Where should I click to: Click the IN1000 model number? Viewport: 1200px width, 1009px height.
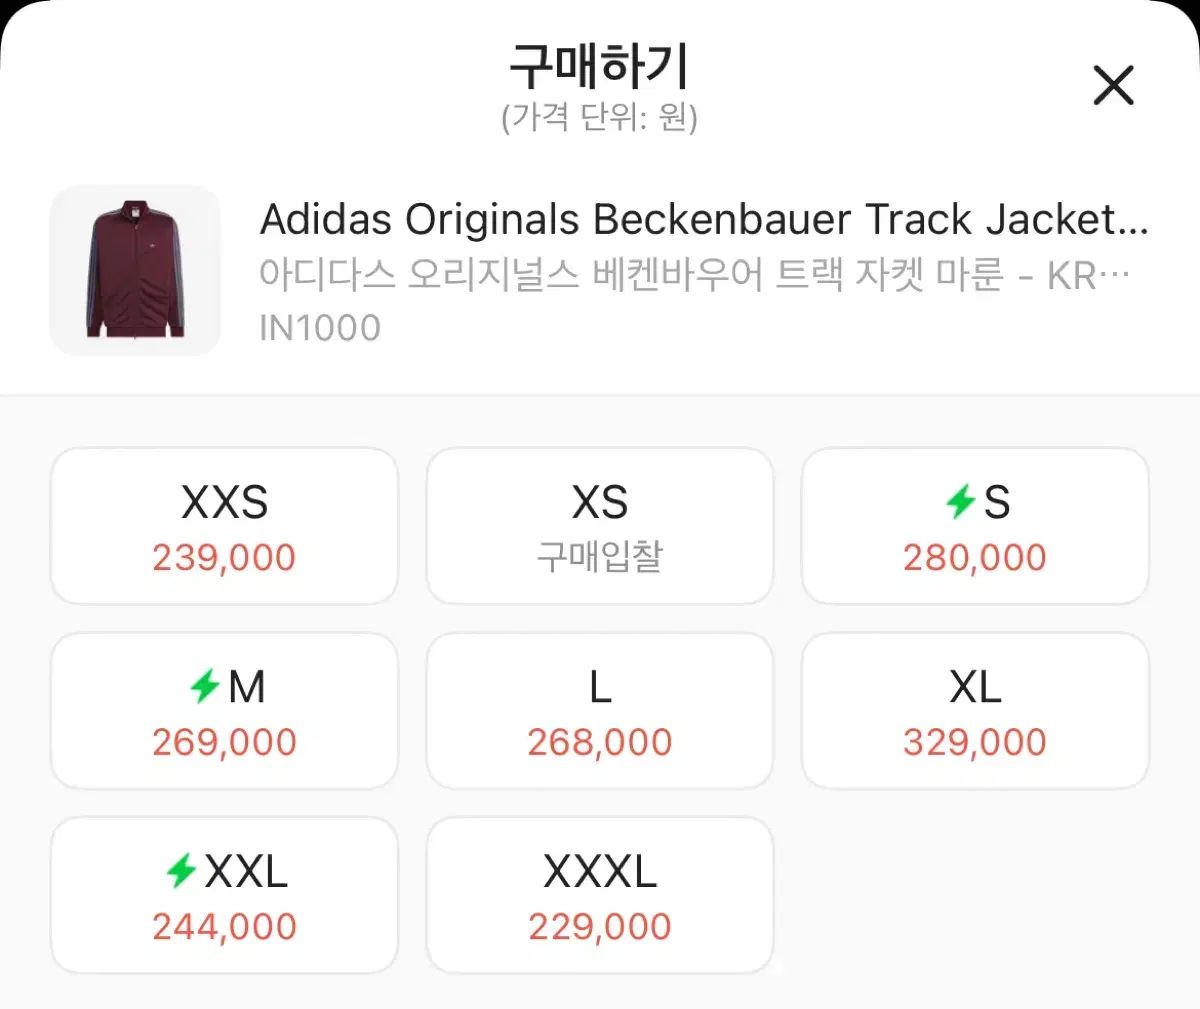tap(320, 328)
